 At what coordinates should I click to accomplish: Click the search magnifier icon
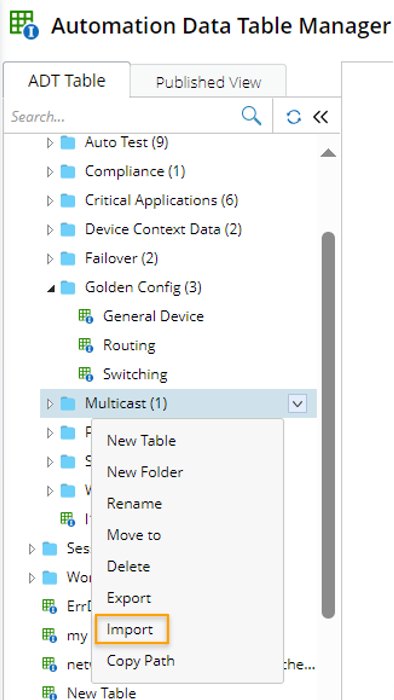tap(251, 117)
